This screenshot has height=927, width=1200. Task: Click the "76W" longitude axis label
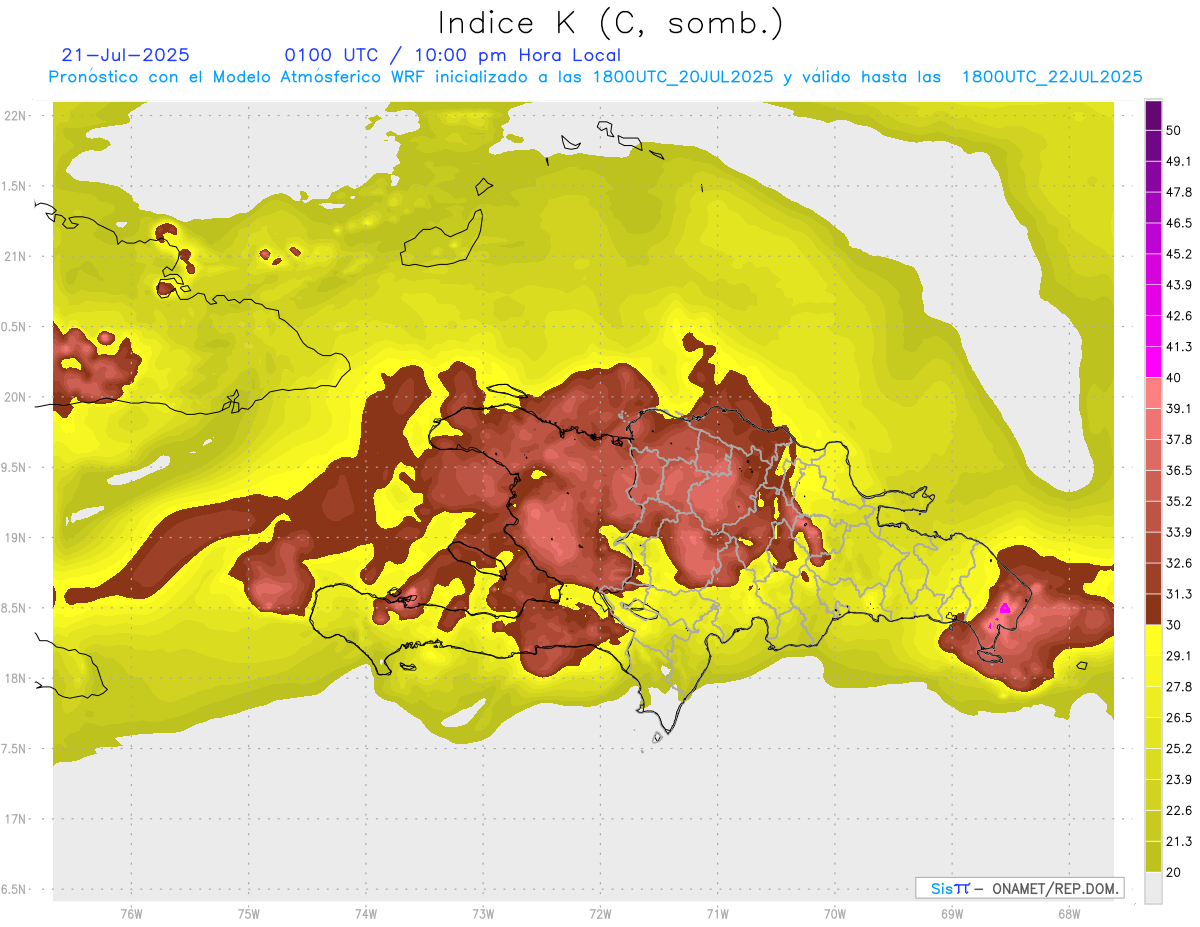click(131, 913)
